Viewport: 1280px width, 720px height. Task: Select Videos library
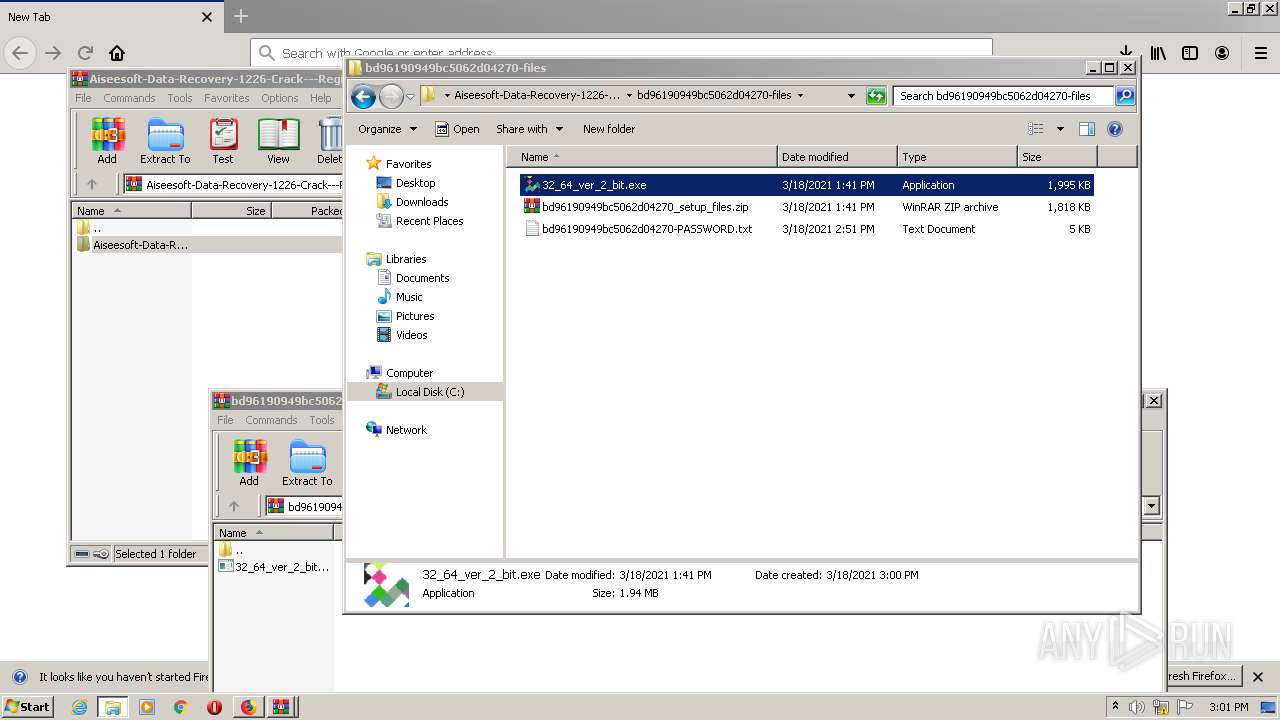click(x=411, y=335)
